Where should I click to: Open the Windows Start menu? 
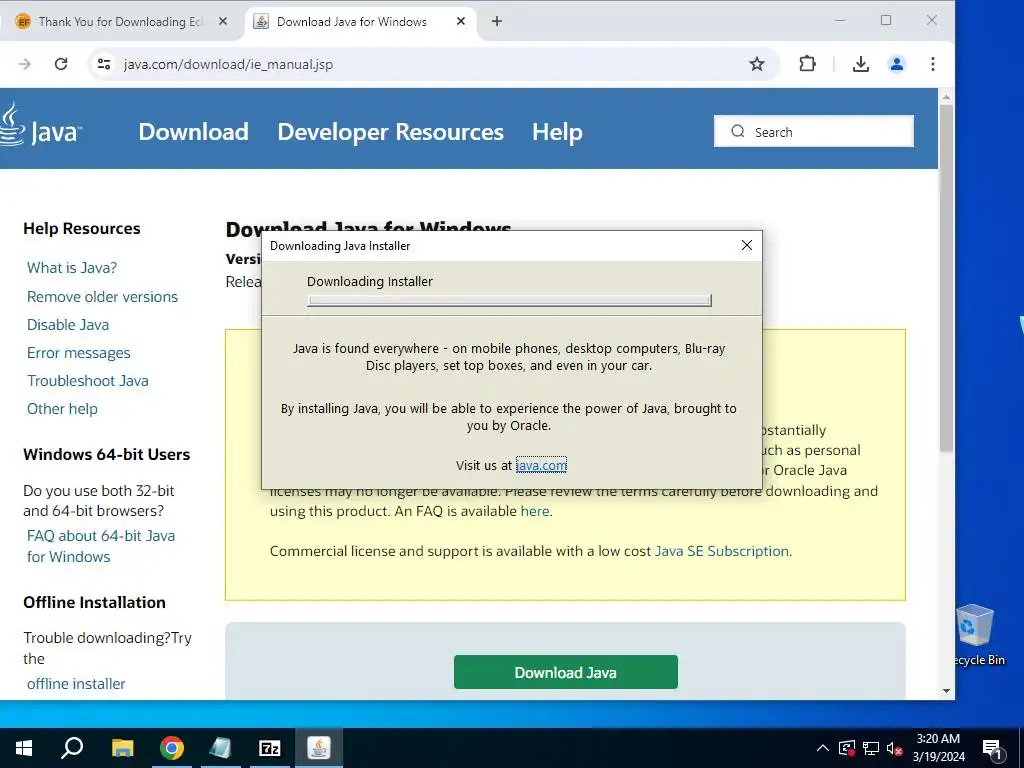click(24, 748)
